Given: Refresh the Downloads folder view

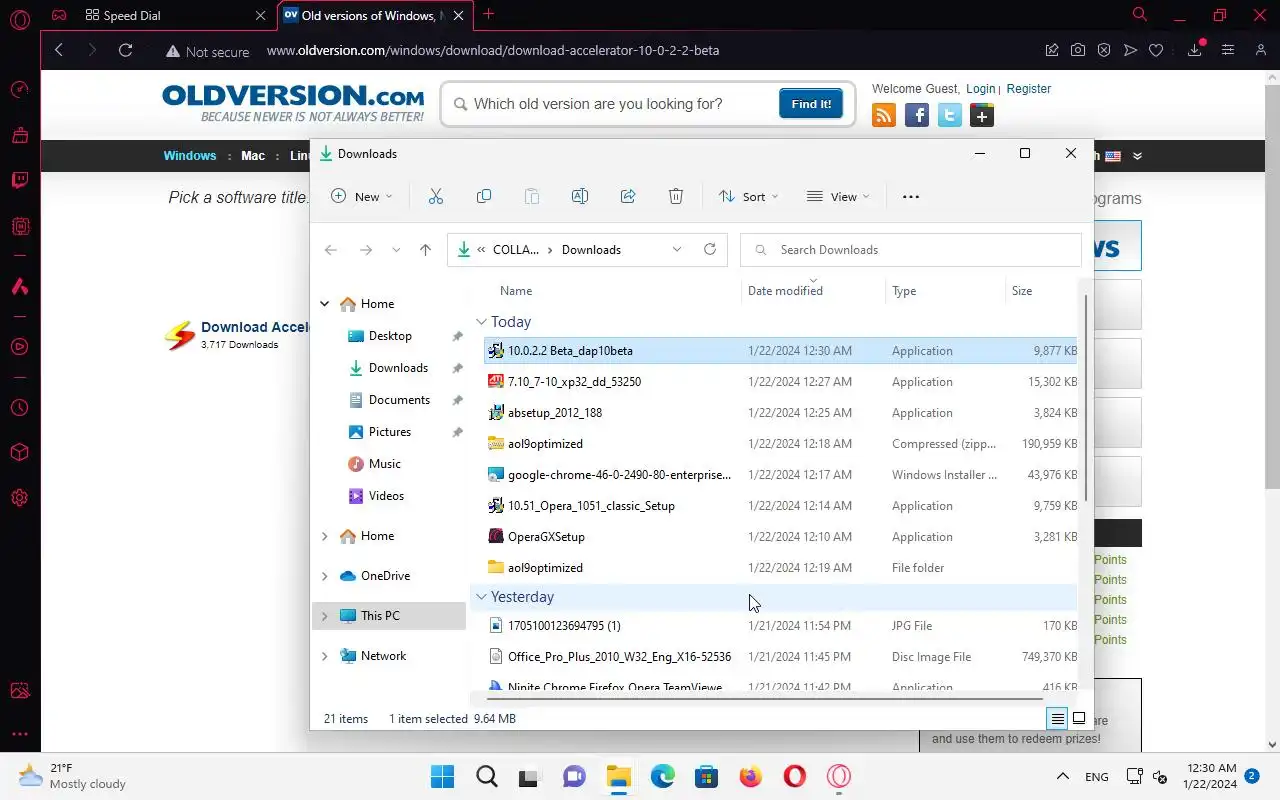Looking at the screenshot, I should [x=710, y=249].
